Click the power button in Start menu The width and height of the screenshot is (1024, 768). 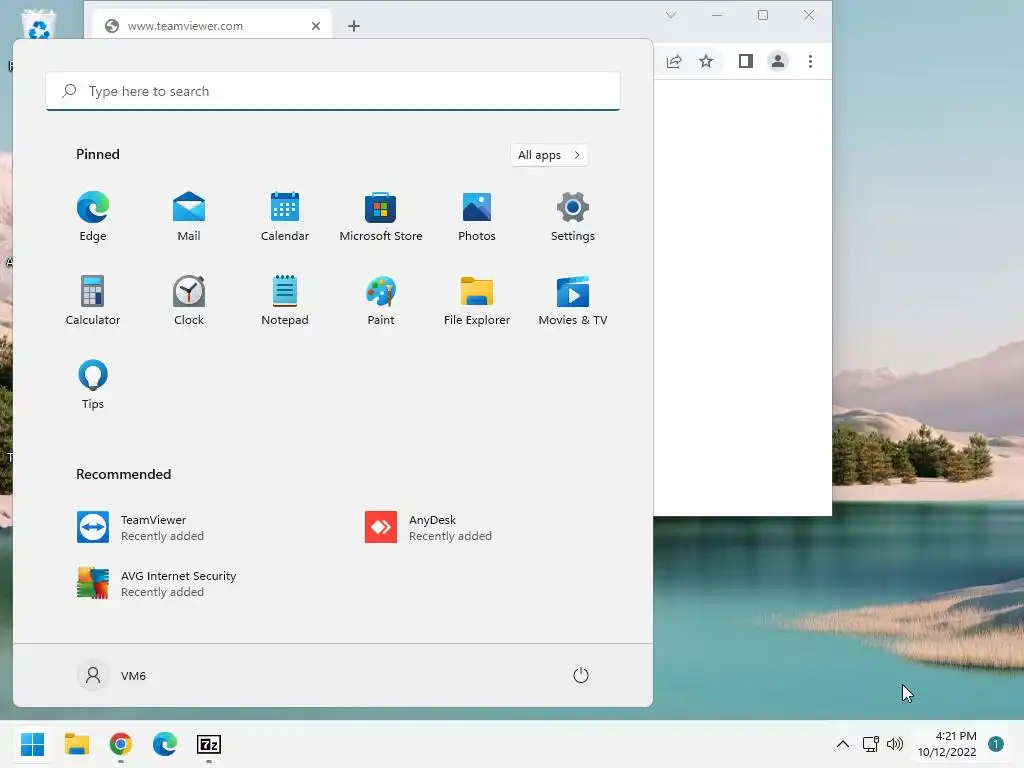[x=581, y=675]
